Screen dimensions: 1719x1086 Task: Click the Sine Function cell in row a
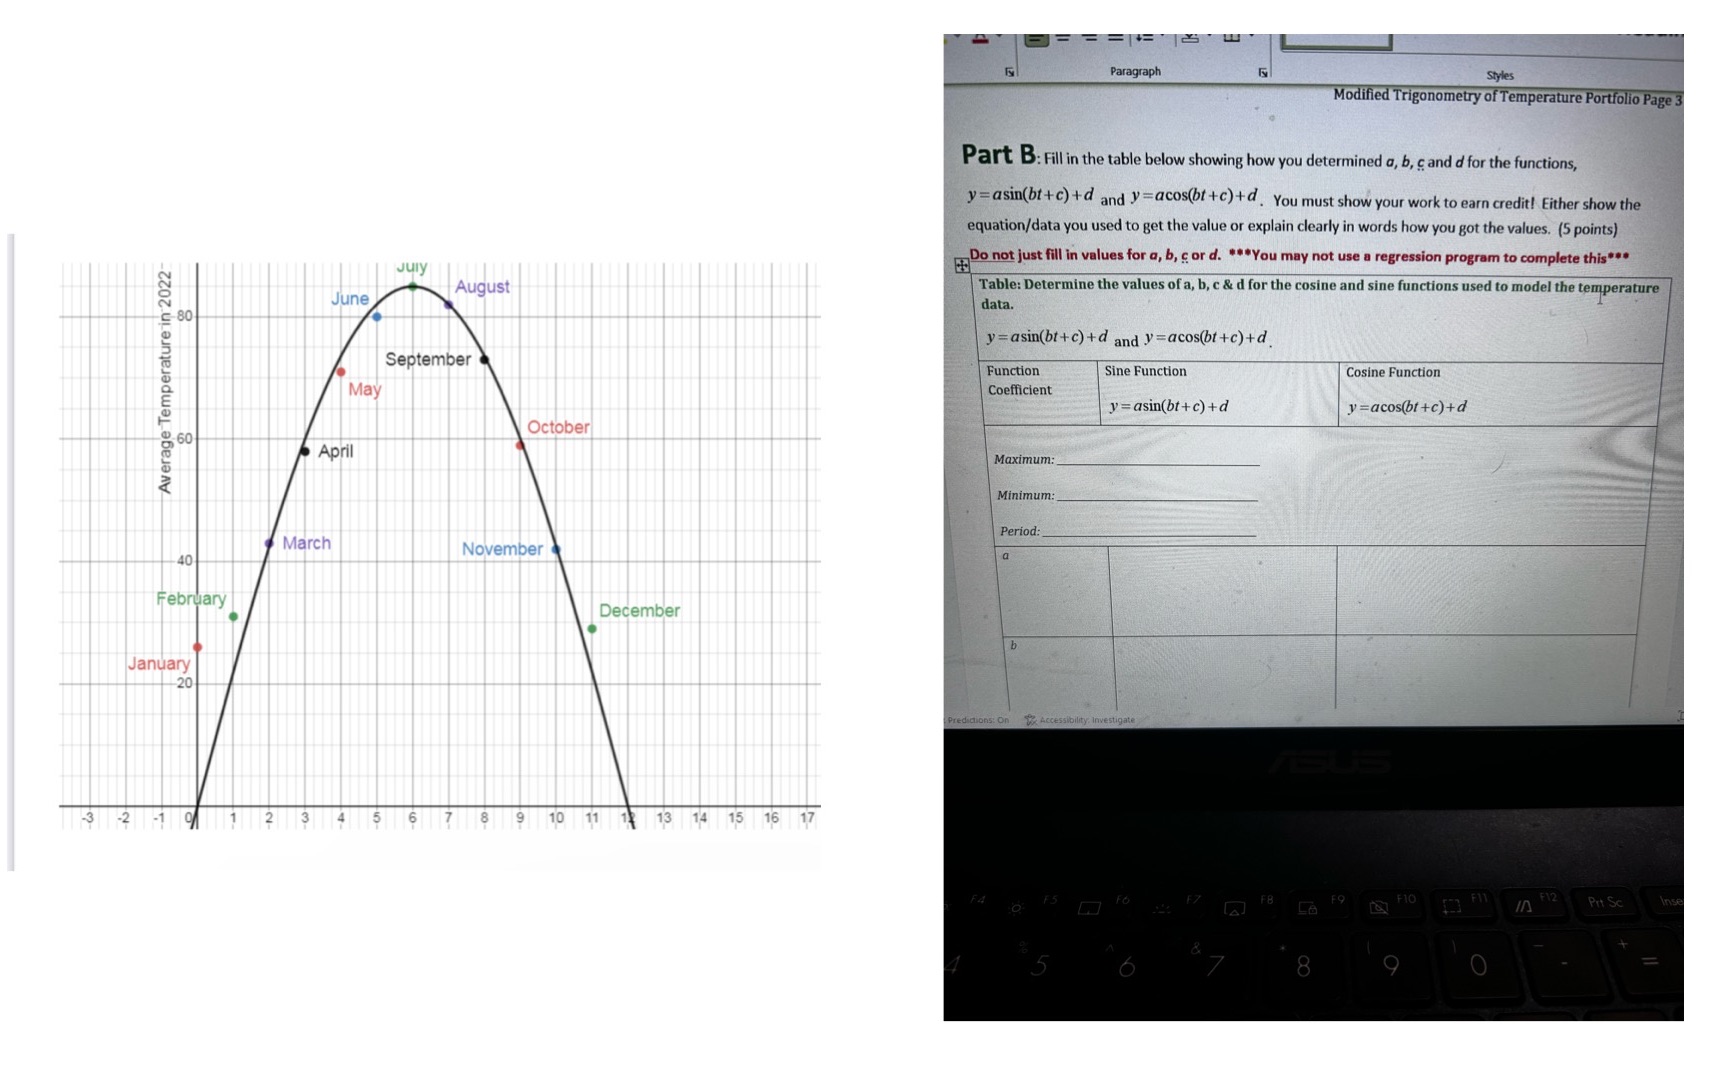tap(1222, 590)
